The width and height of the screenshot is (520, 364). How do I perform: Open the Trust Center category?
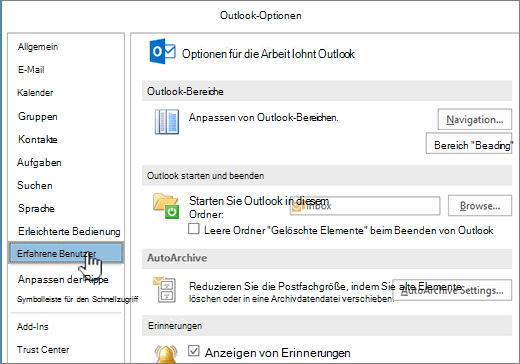[43, 350]
